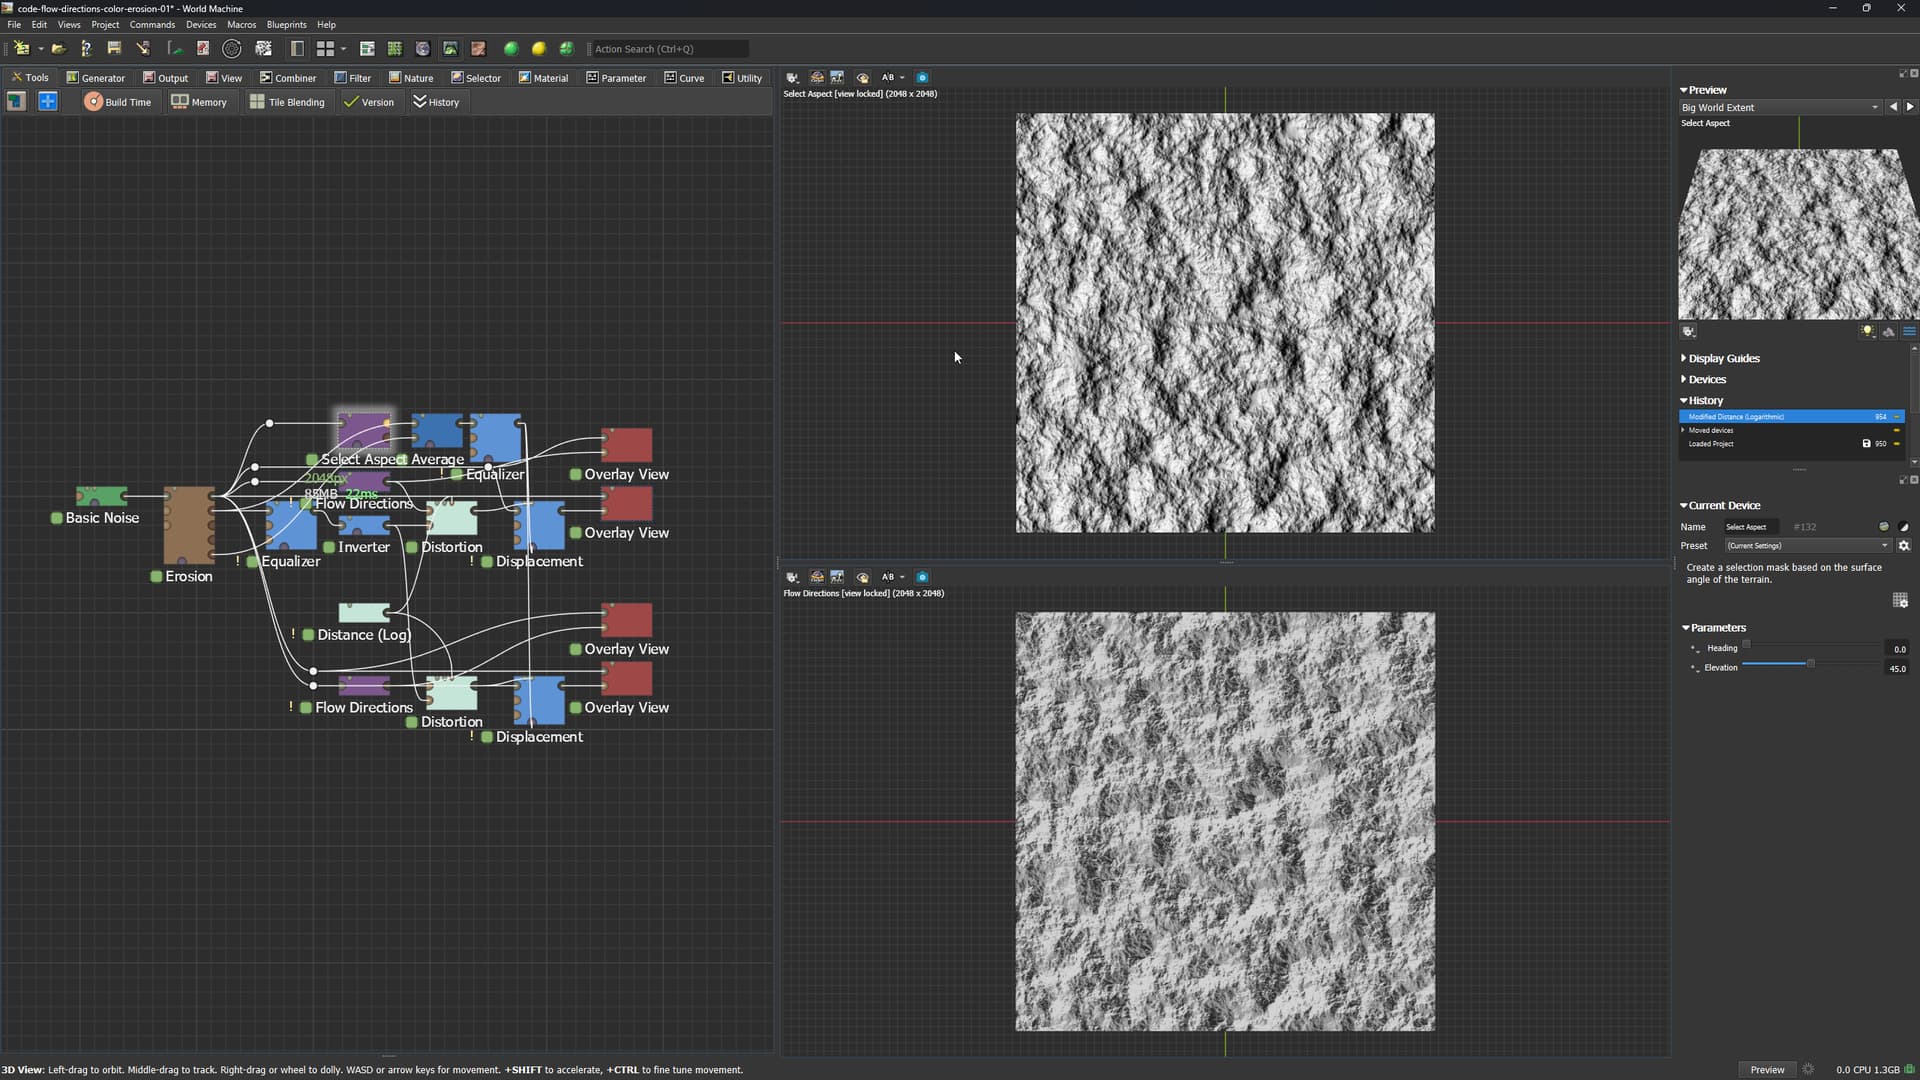Switch to the Generator tab
This screenshot has height=1080, width=1920.
pyautogui.click(x=96, y=77)
